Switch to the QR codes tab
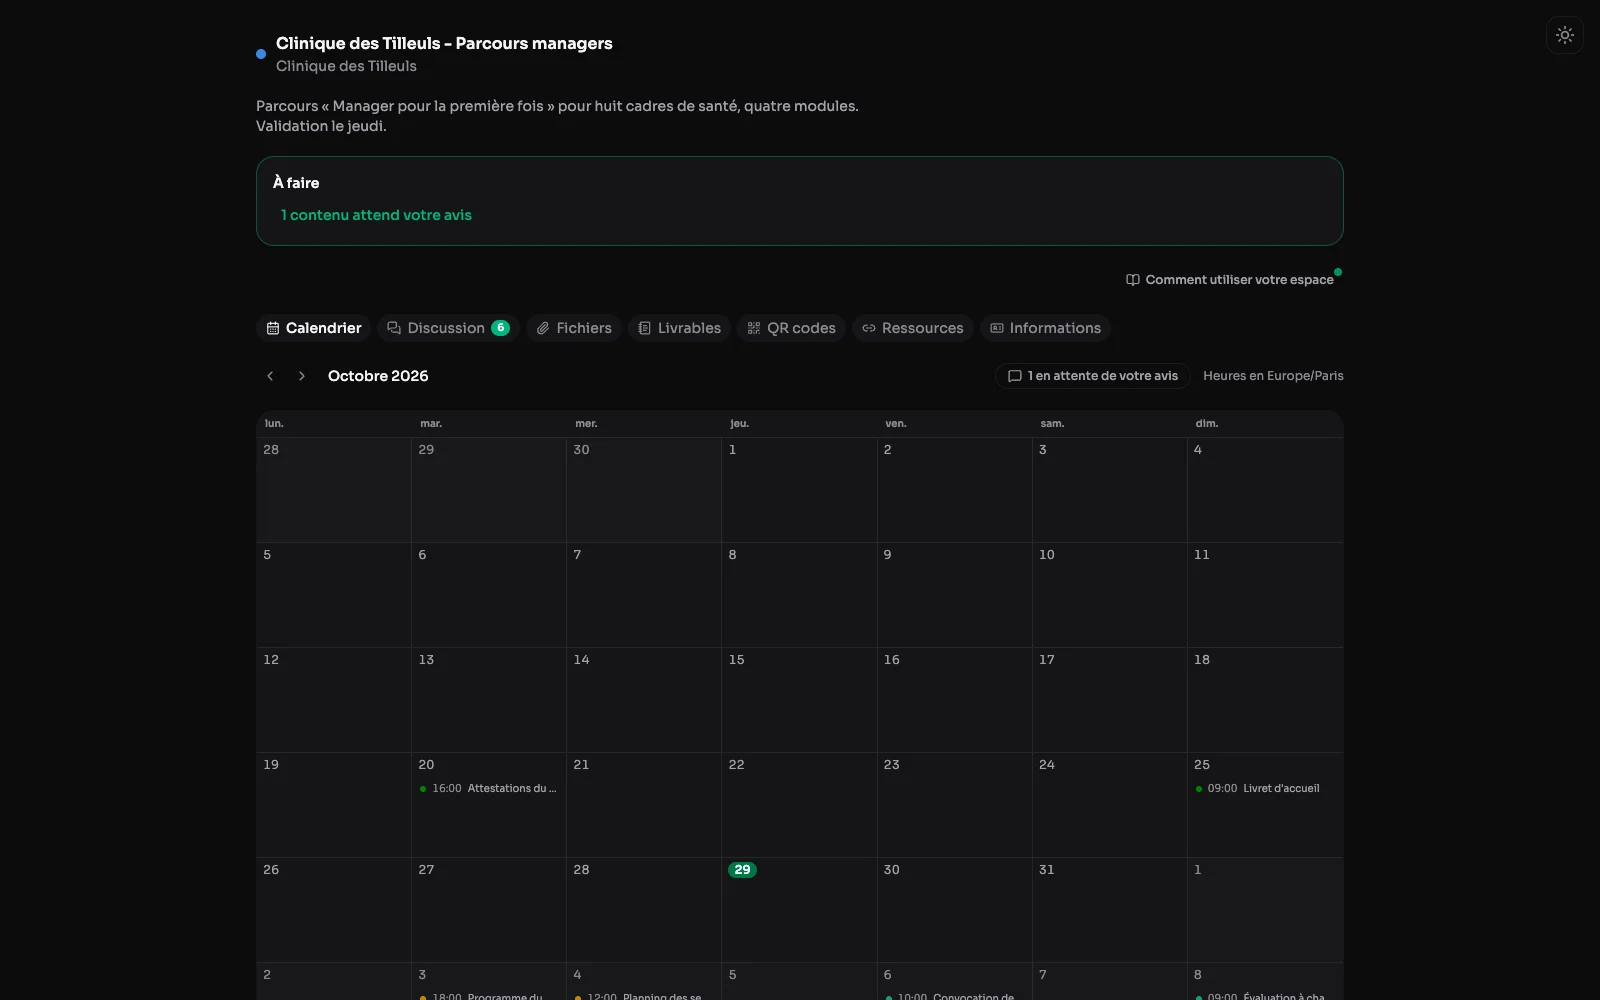This screenshot has width=1600, height=1000. click(x=791, y=328)
